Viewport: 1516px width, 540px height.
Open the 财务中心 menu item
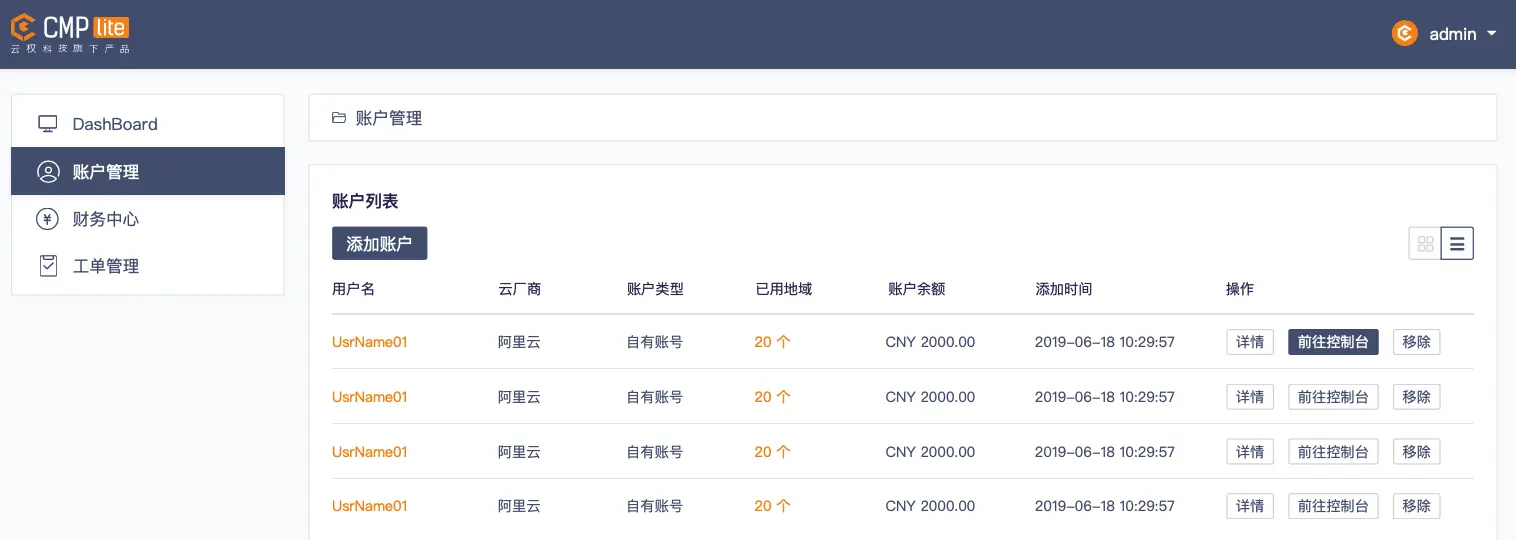(x=148, y=219)
